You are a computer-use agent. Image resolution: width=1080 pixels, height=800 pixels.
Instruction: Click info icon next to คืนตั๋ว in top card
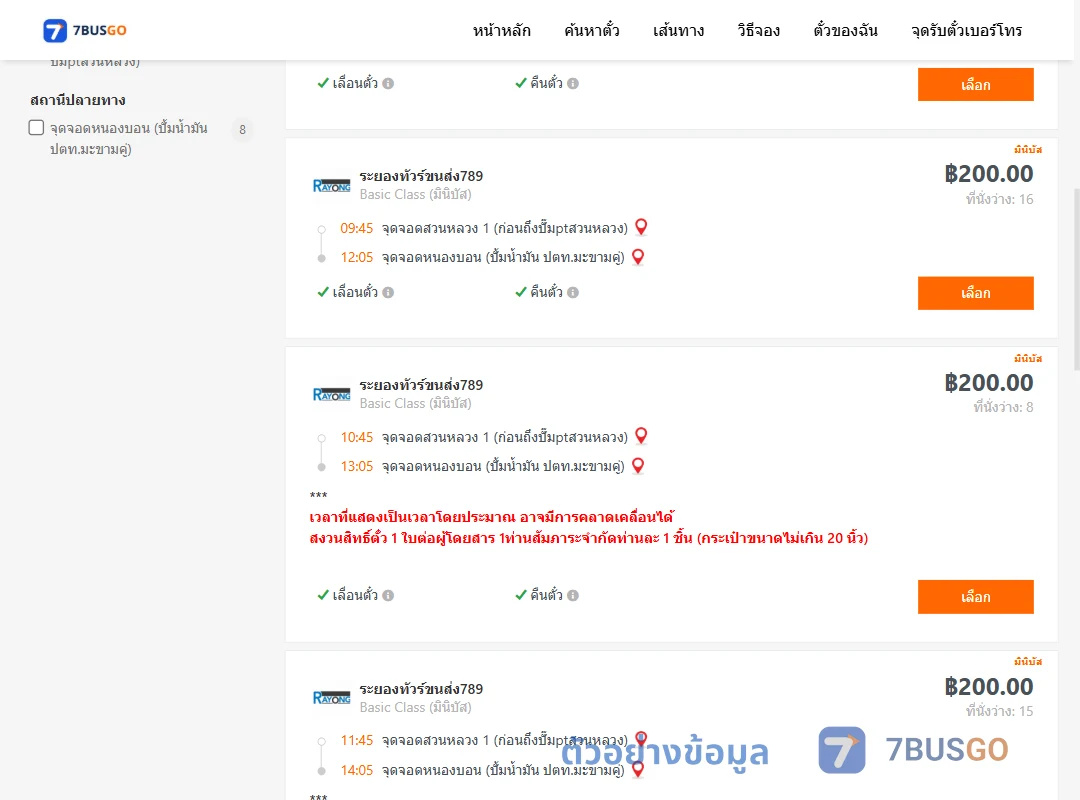[x=573, y=83]
